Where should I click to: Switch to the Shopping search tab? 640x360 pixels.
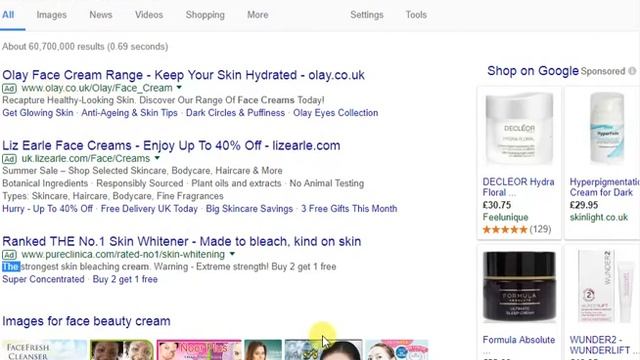point(205,15)
